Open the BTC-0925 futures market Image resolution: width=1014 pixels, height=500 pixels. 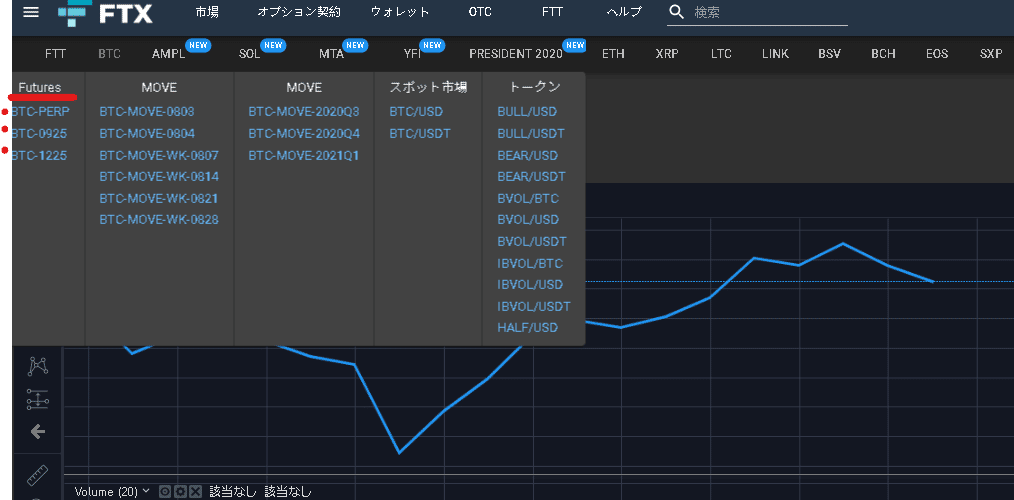(x=39, y=134)
